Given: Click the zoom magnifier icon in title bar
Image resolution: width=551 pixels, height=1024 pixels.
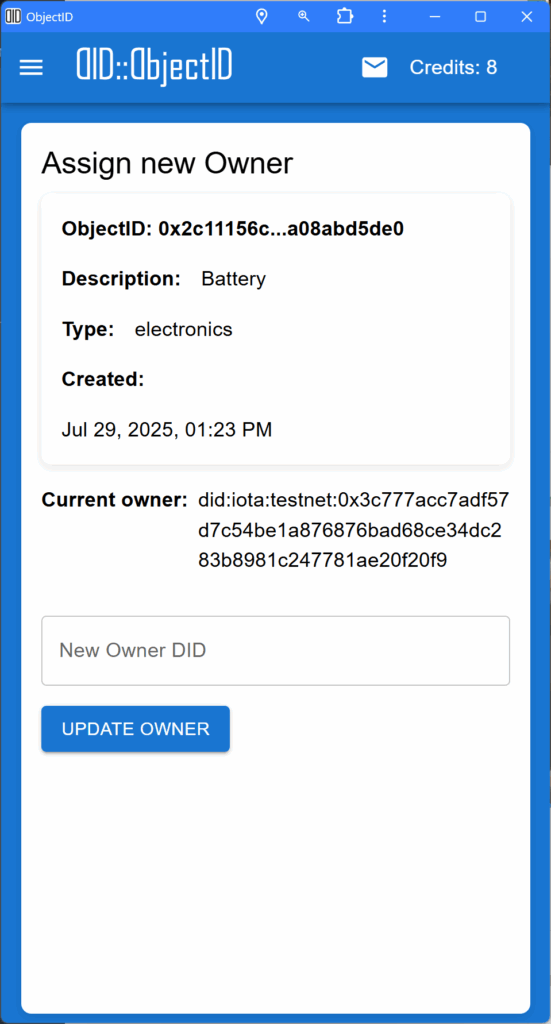Looking at the screenshot, I should point(304,17).
